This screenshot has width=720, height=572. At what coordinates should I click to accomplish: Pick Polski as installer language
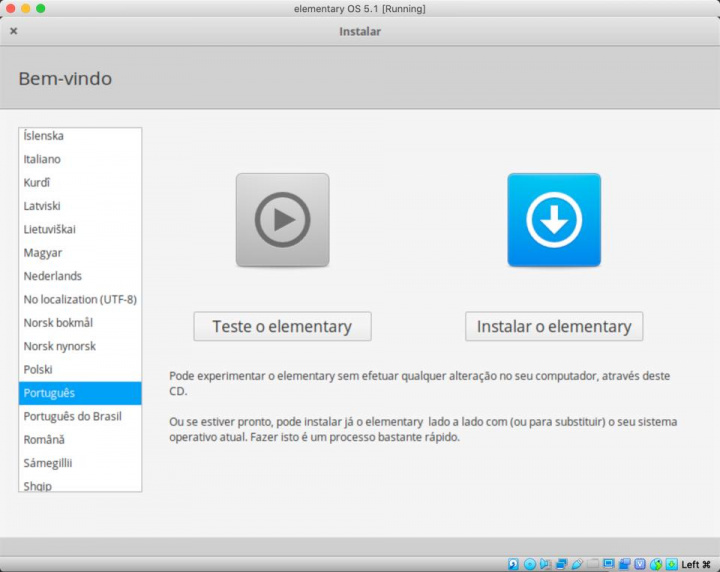(38, 370)
